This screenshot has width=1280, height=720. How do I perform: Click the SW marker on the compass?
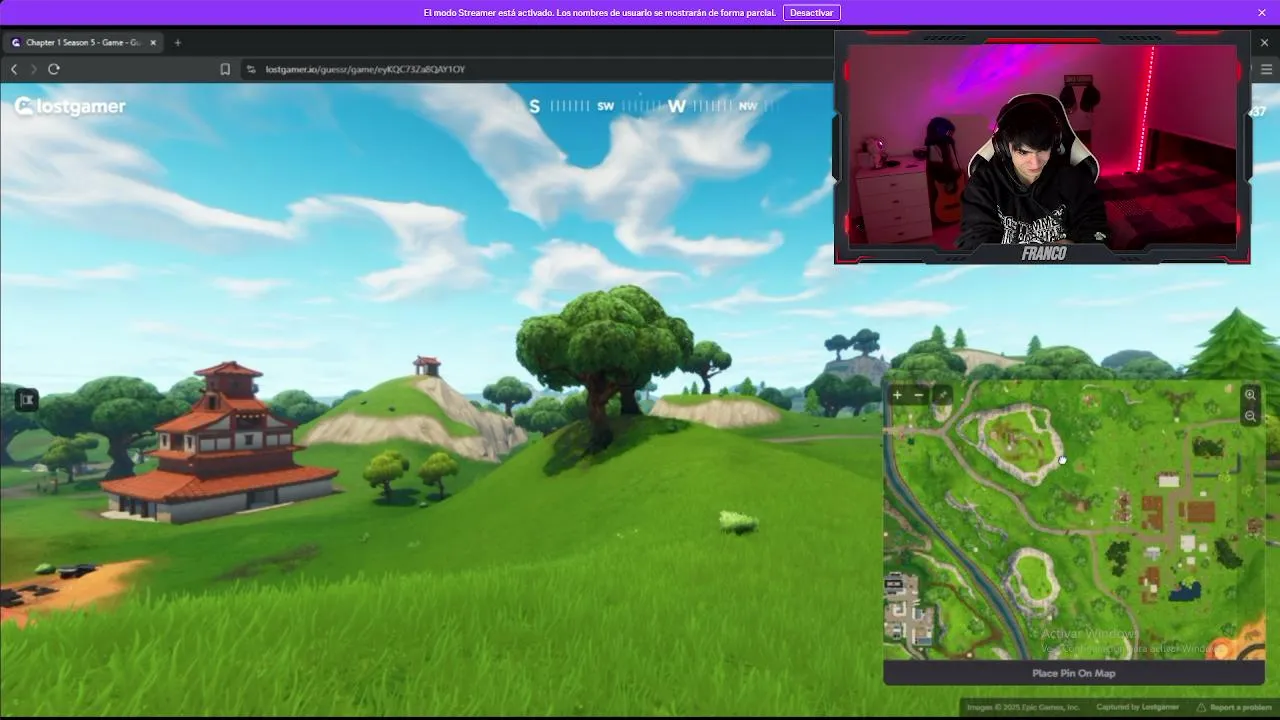[606, 106]
